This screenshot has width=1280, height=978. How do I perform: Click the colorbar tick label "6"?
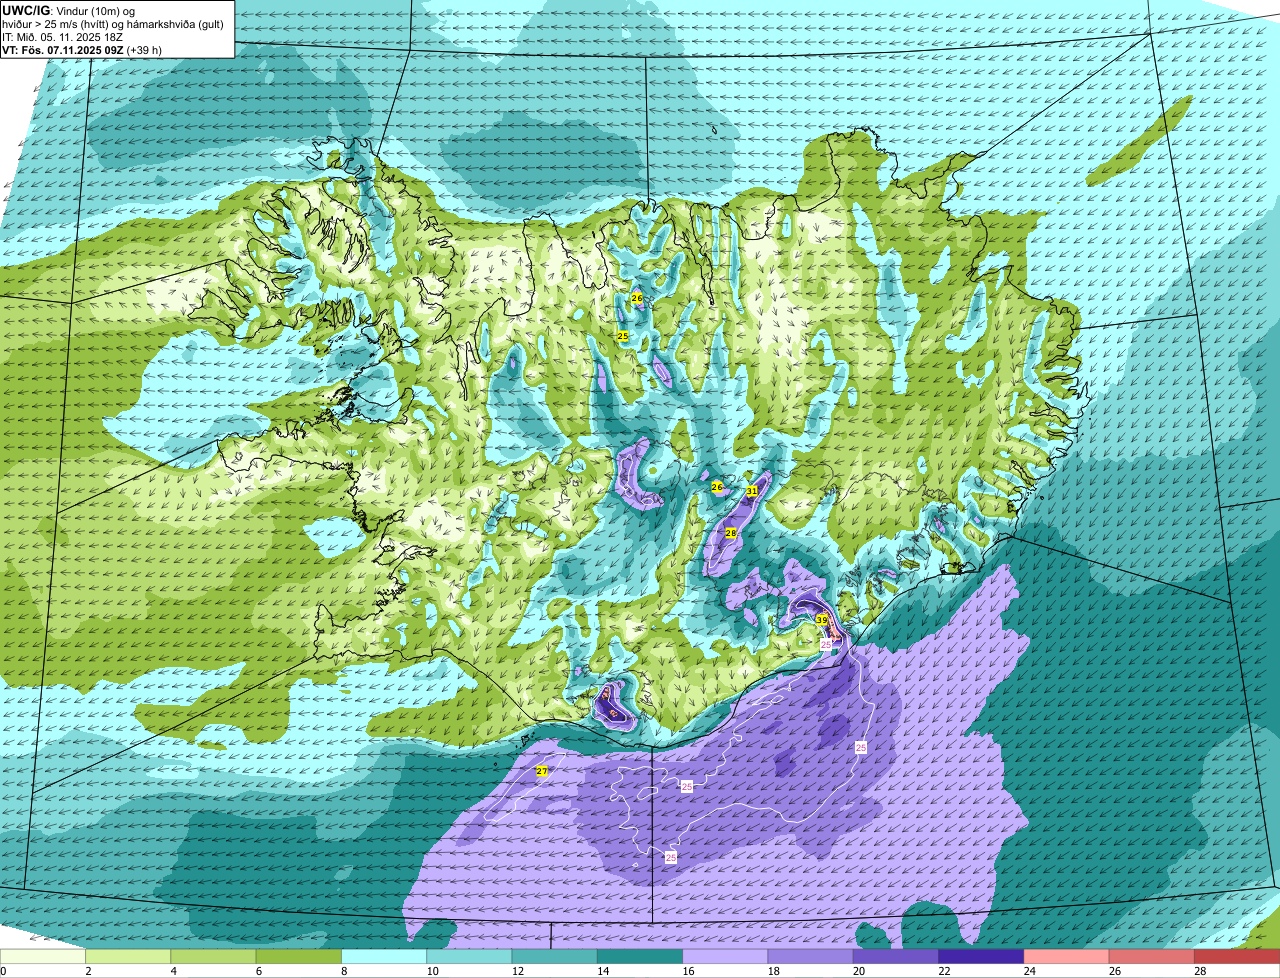coord(258,971)
